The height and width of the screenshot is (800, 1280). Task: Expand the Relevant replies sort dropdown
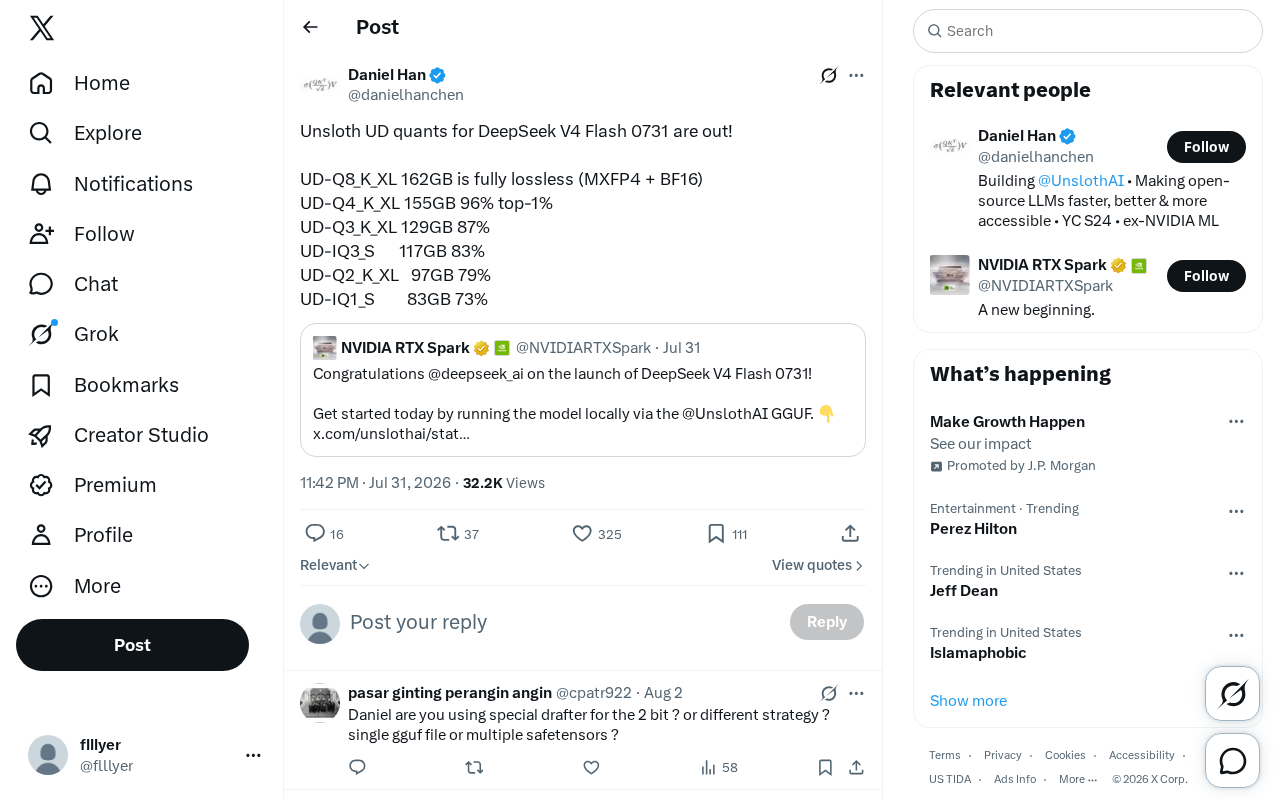(x=335, y=565)
